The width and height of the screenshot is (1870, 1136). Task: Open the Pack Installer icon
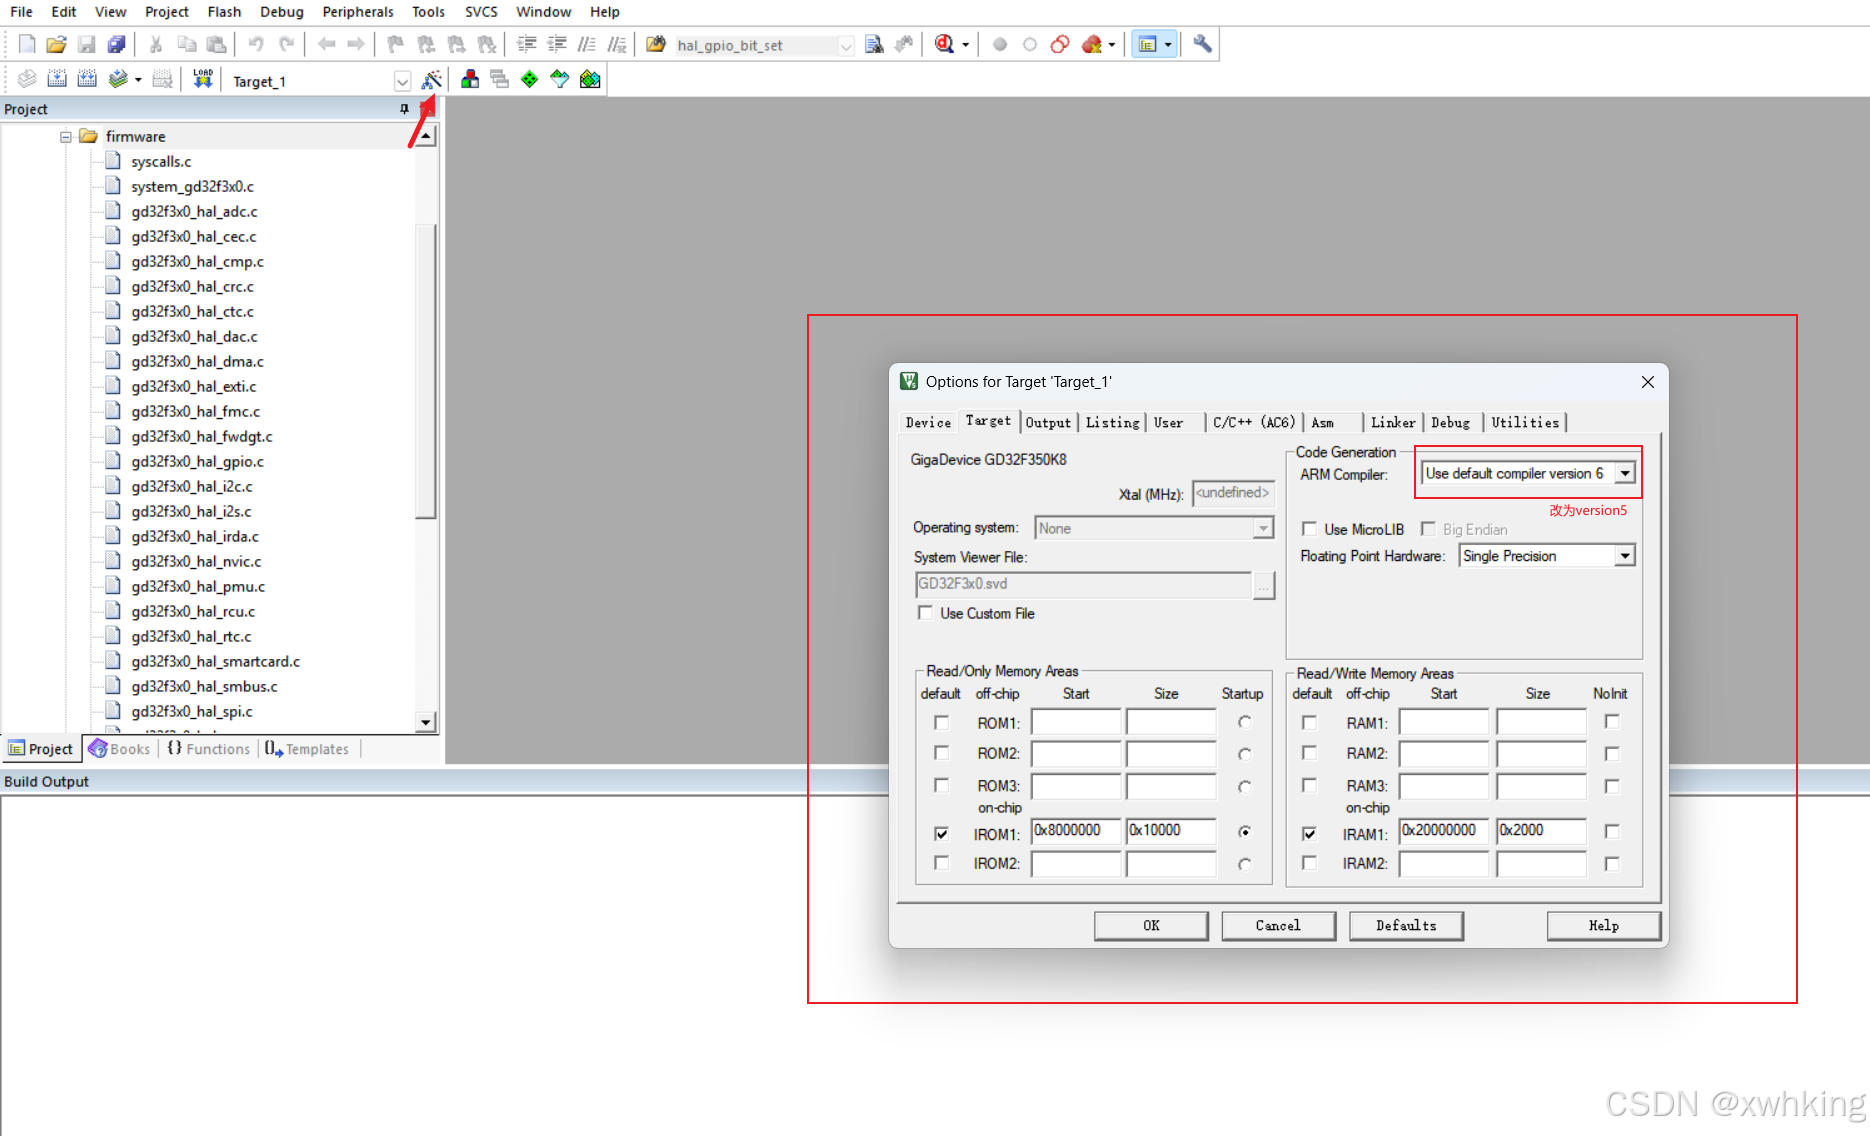tap(590, 79)
